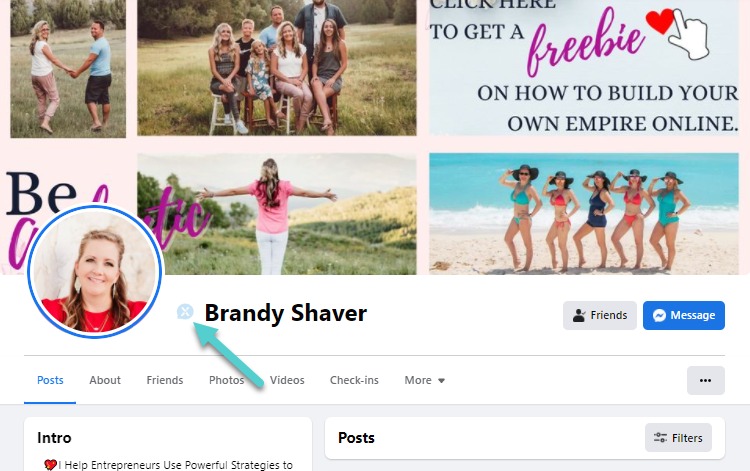Click the red heart on cover photo
Viewport: 750px width, 471px height.
(661, 22)
